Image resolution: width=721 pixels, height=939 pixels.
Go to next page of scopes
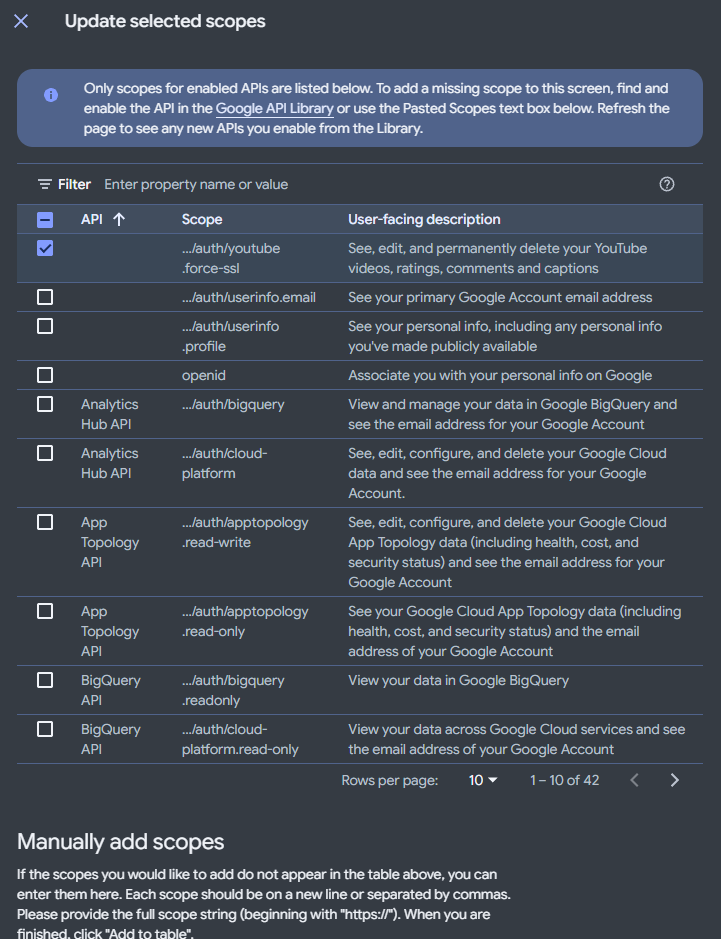(x=675, y=780)
